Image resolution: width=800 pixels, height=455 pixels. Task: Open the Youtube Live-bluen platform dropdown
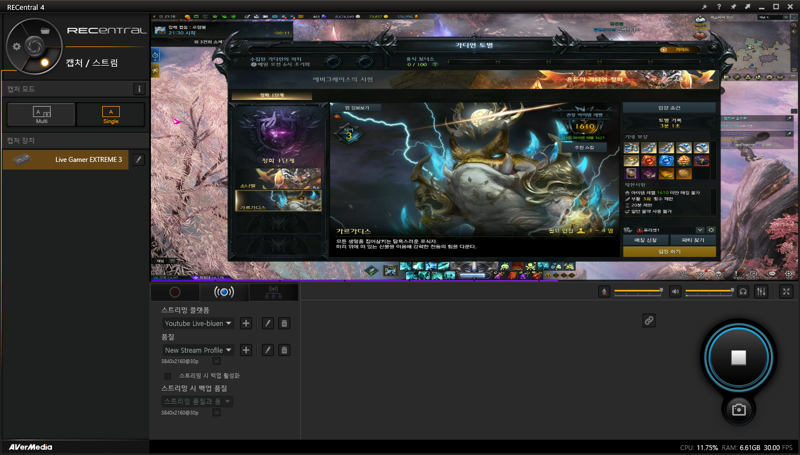pos(198,323)
